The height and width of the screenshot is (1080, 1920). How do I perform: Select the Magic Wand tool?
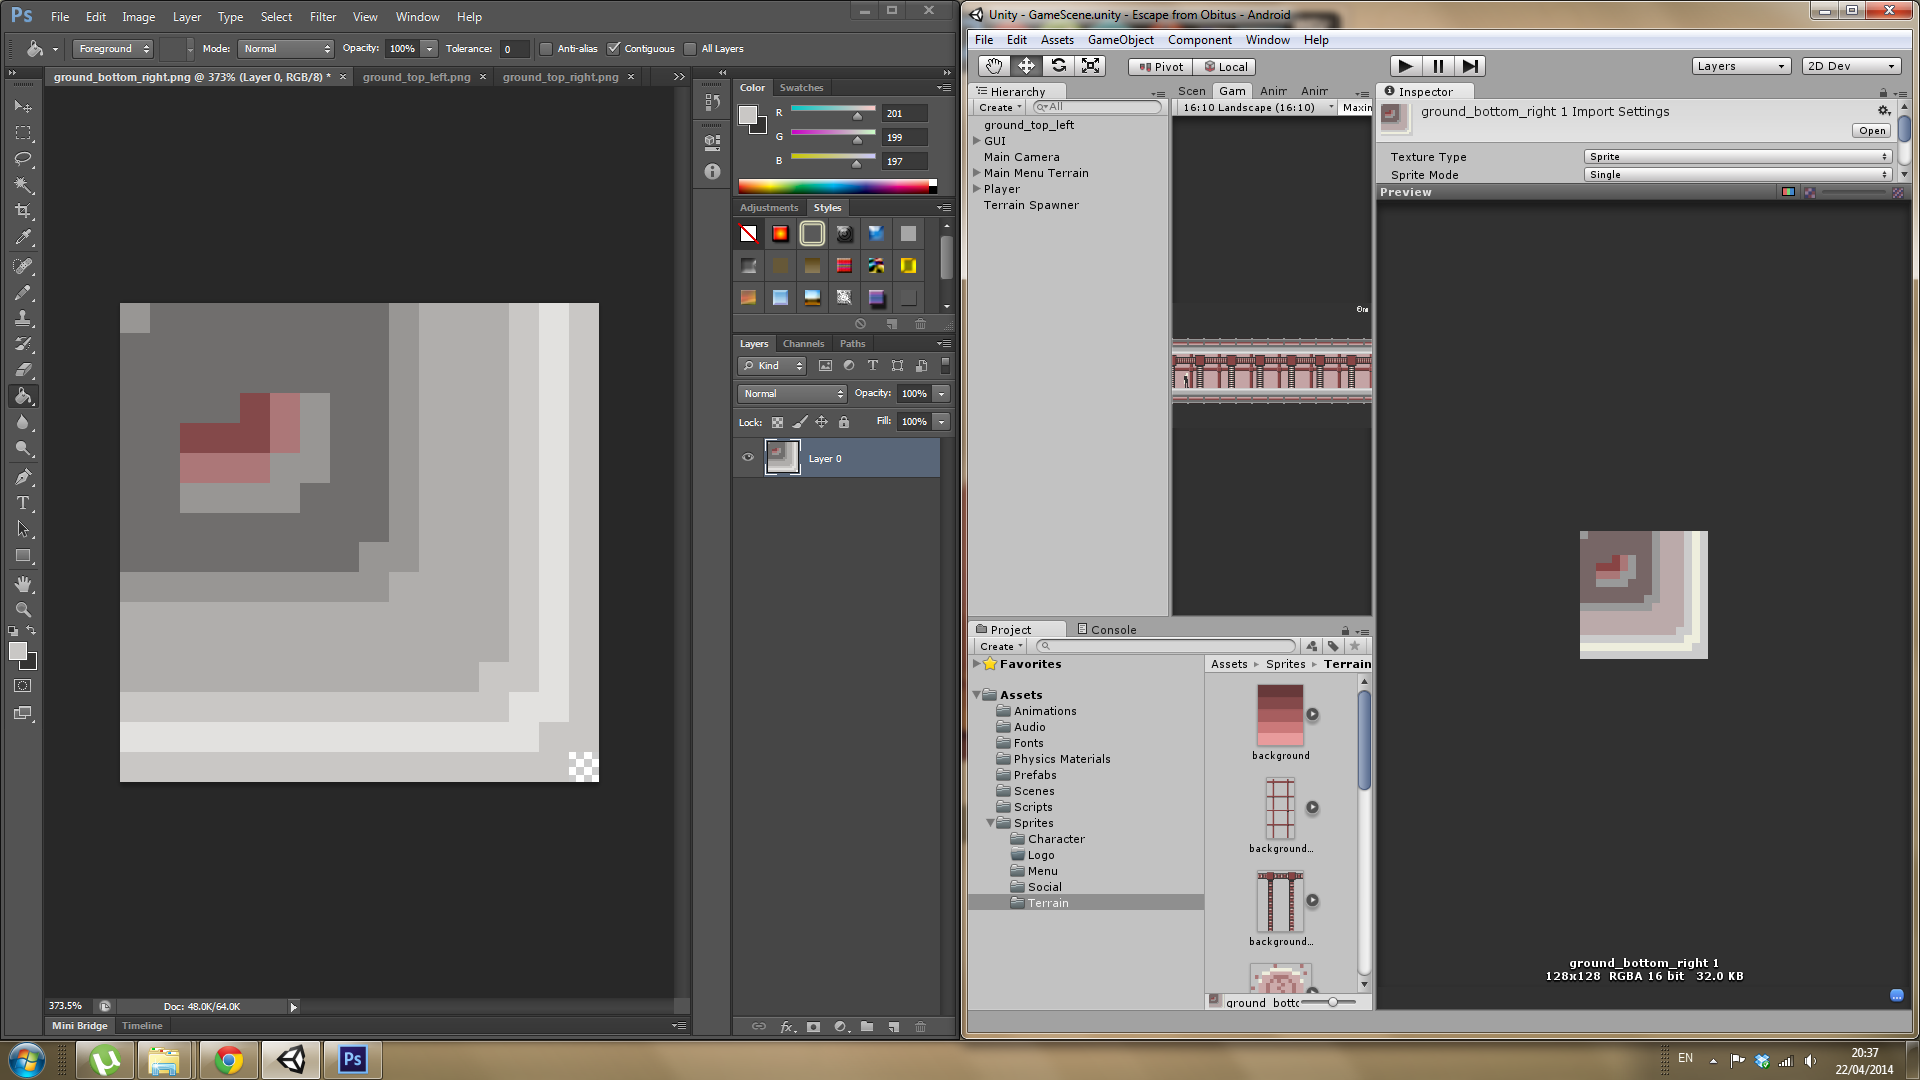(23, 185)
